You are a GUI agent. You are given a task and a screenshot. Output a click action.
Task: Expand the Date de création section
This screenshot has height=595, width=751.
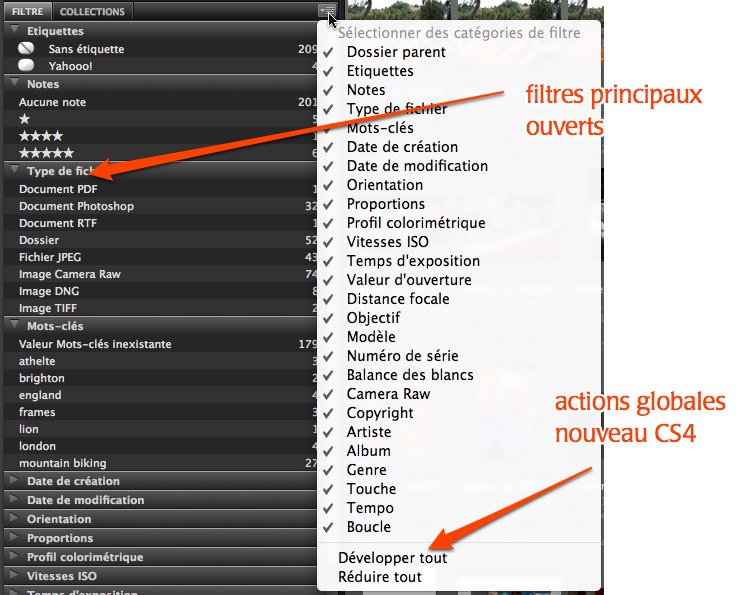tap(14, 481)
